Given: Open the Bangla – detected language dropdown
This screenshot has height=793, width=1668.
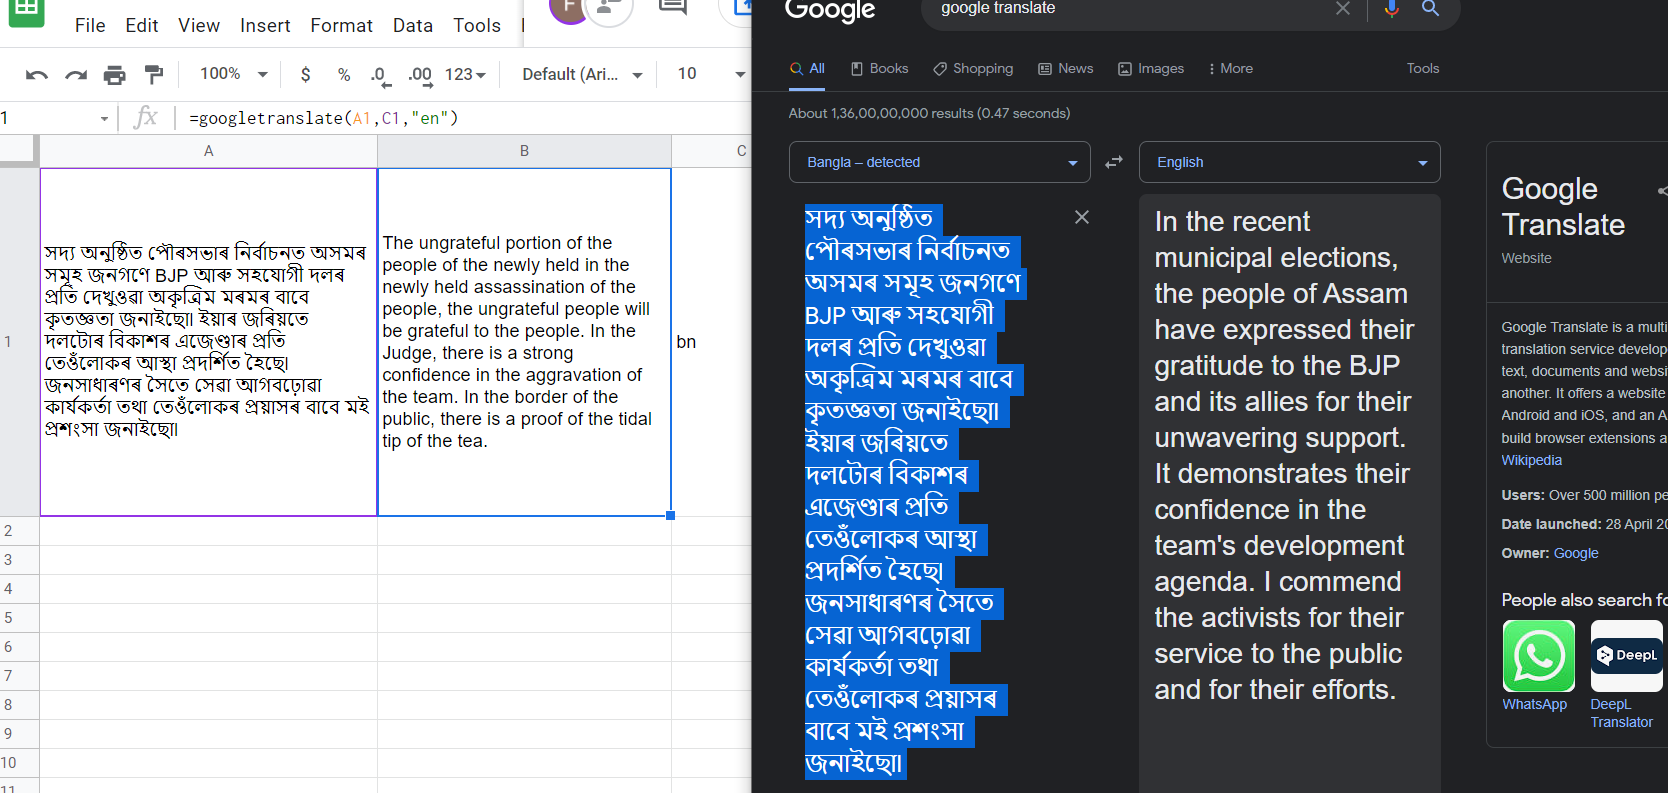Looking at the screenshot, I should [939, 162].
